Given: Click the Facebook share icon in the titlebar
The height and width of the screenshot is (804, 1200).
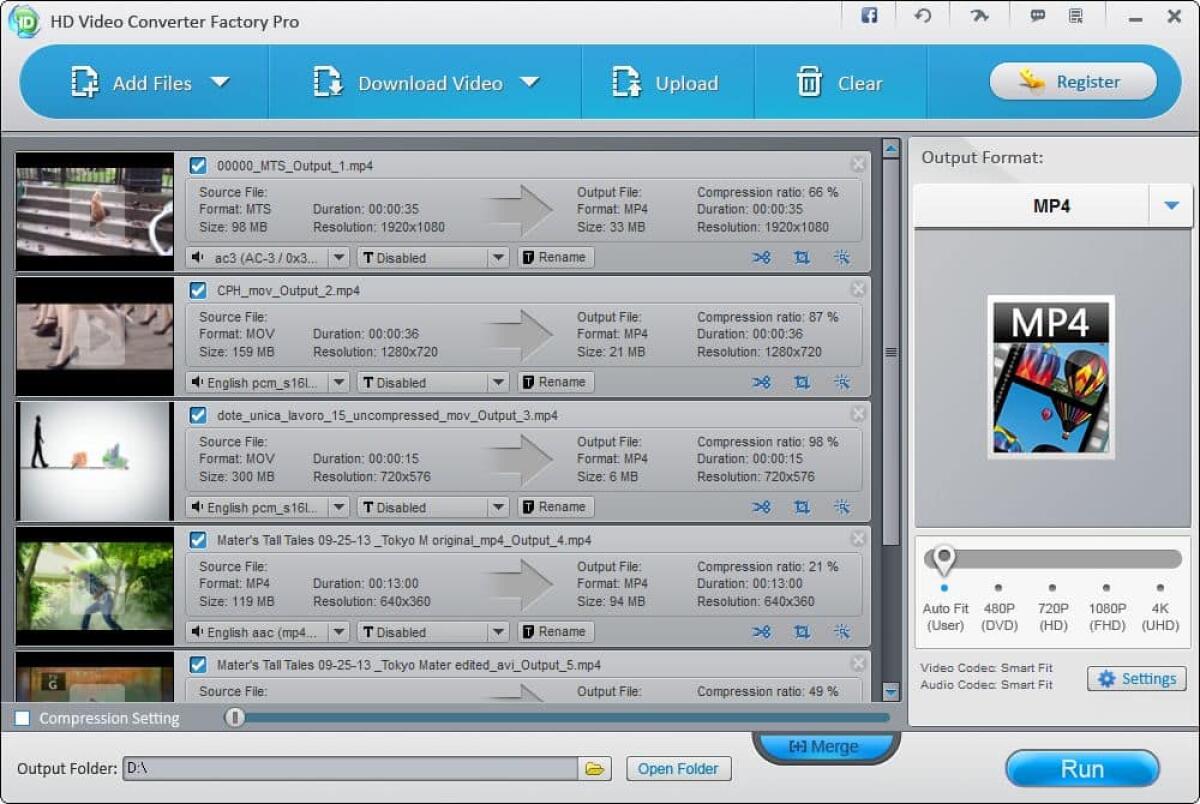Looking at the screenshot, I should point(868,15).
